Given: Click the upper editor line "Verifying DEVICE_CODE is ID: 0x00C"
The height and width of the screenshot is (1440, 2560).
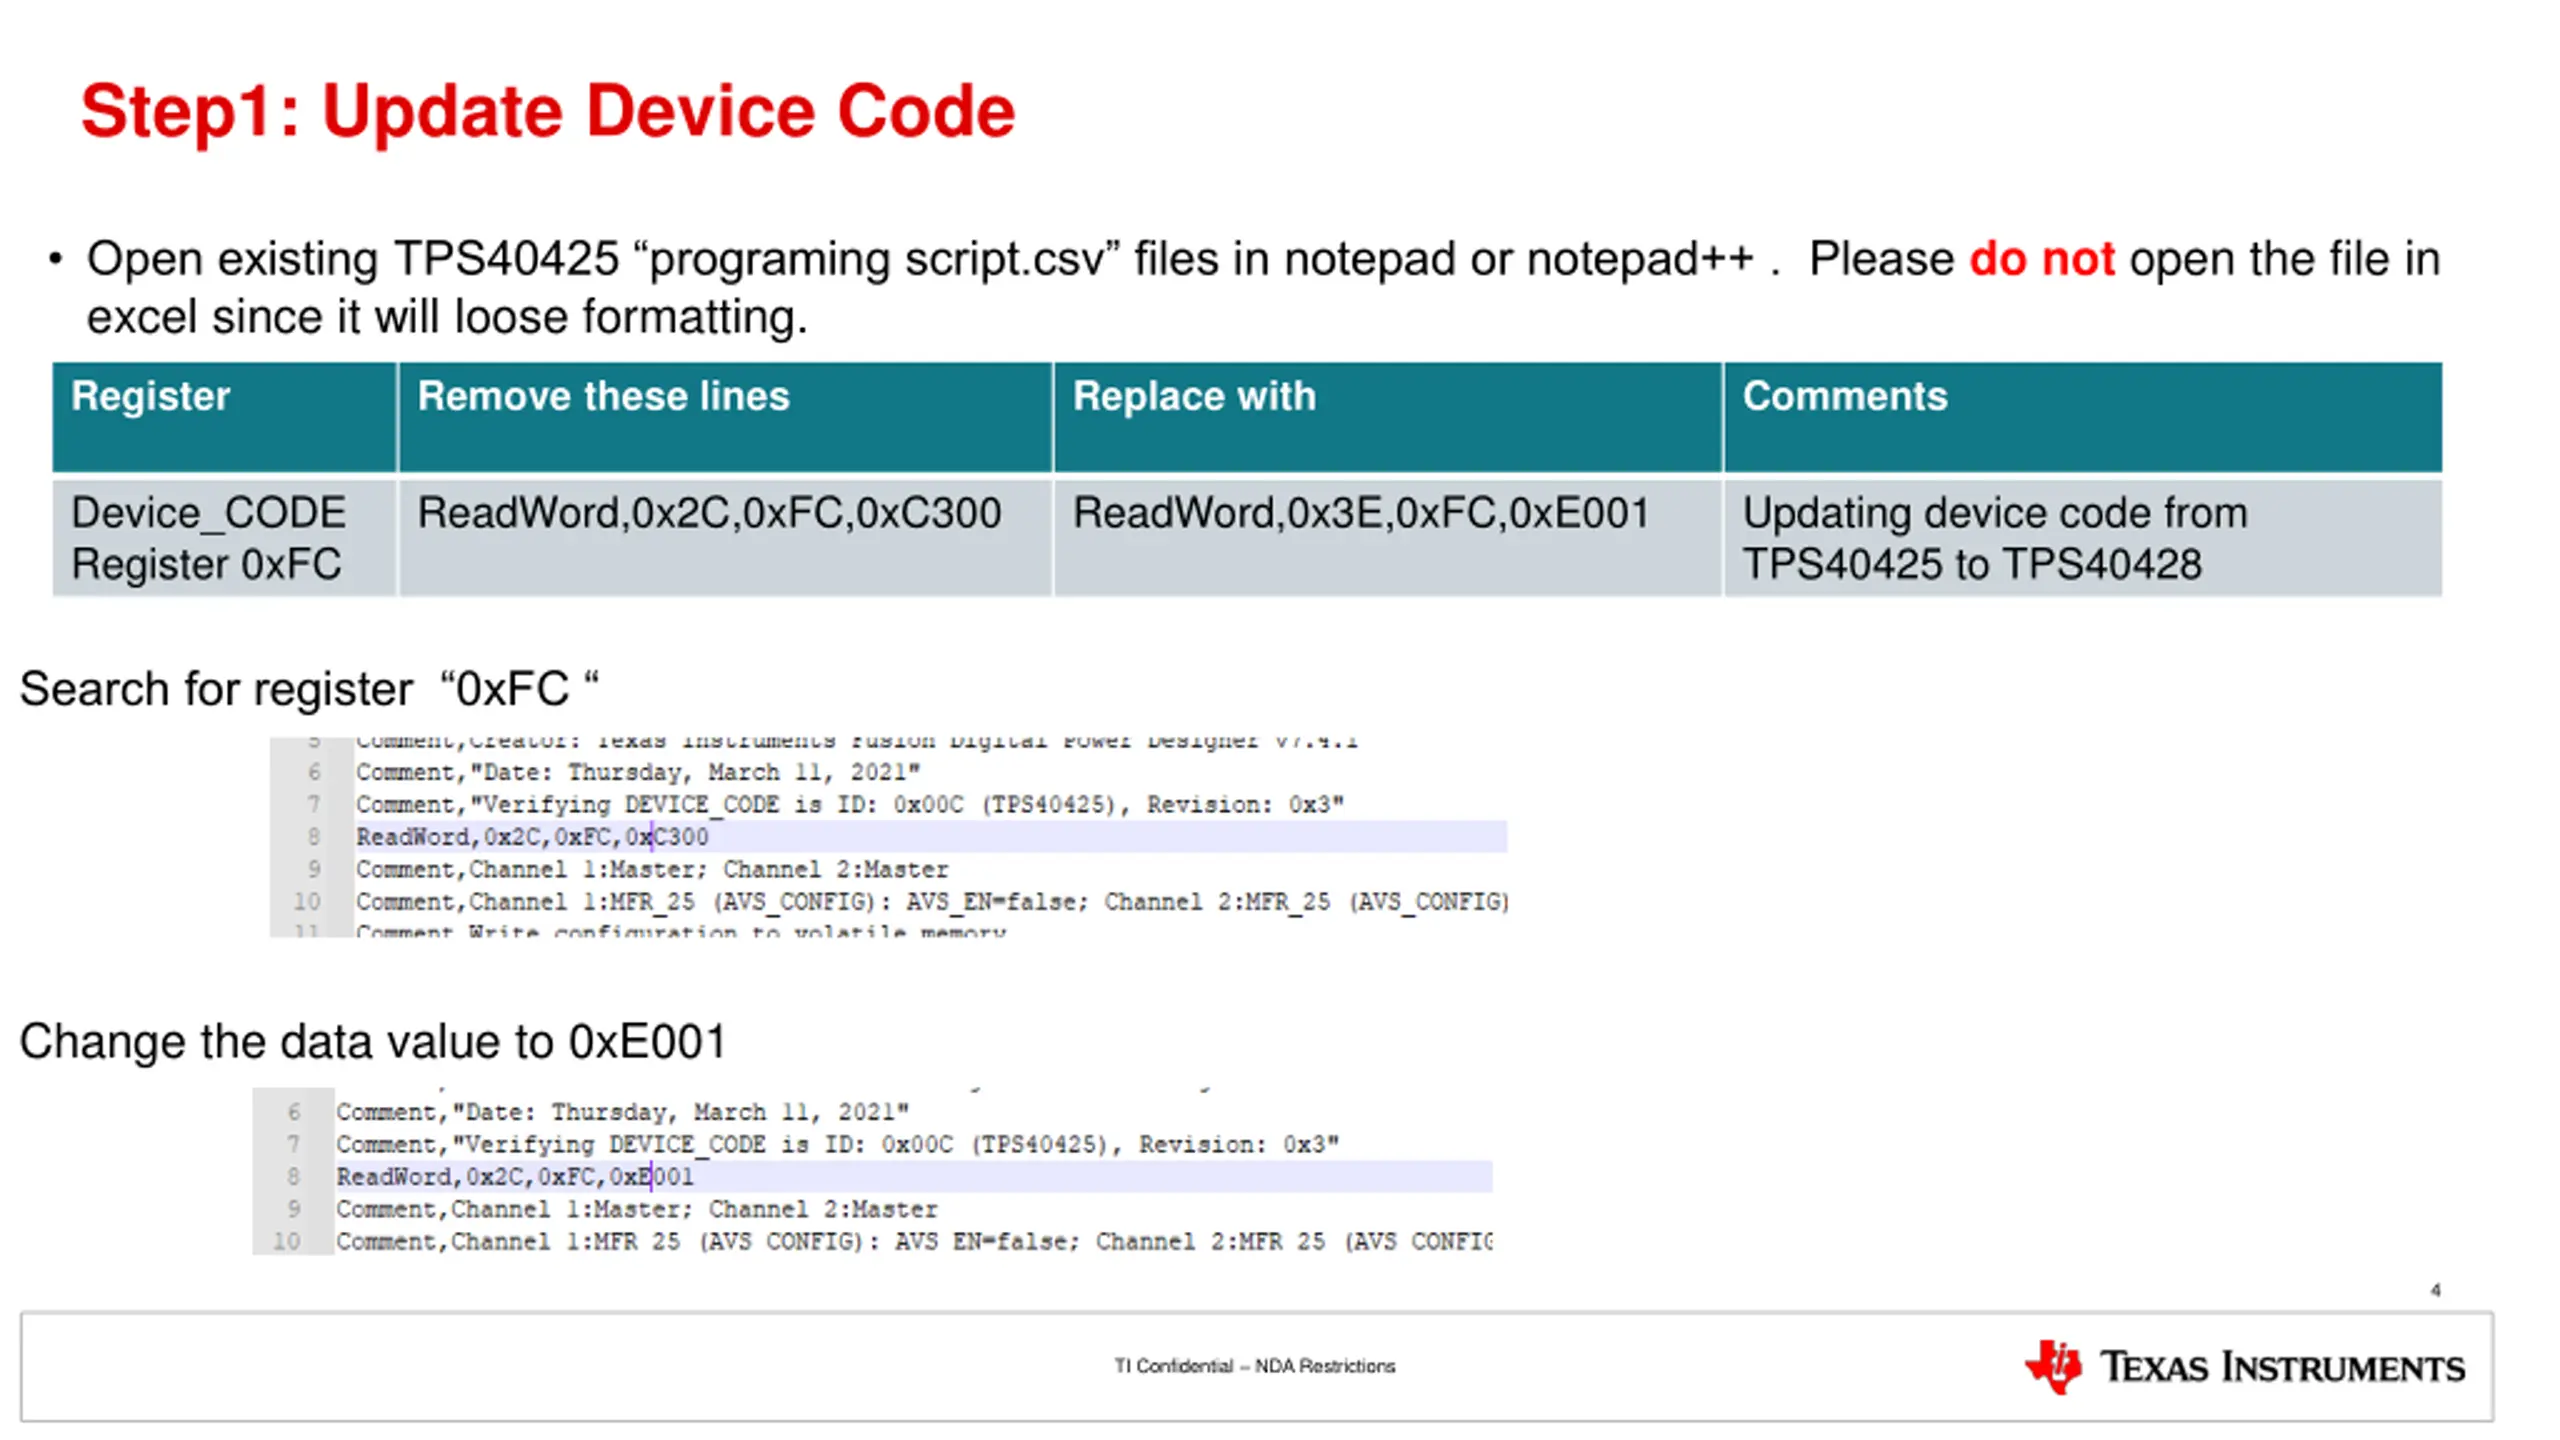Looking at the screenshot, I should tap(850, 805).
